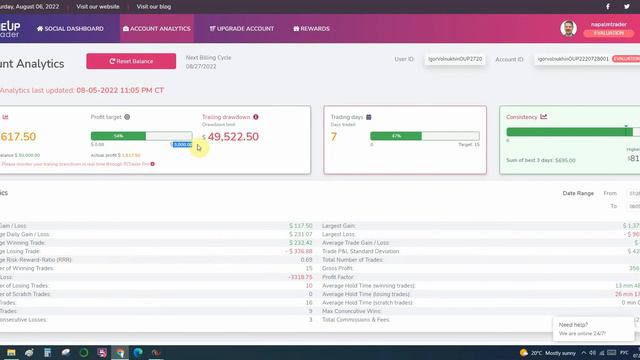Click the days traded value 7
Viewport: 640px width, 360px height.
tap(334, 137)
